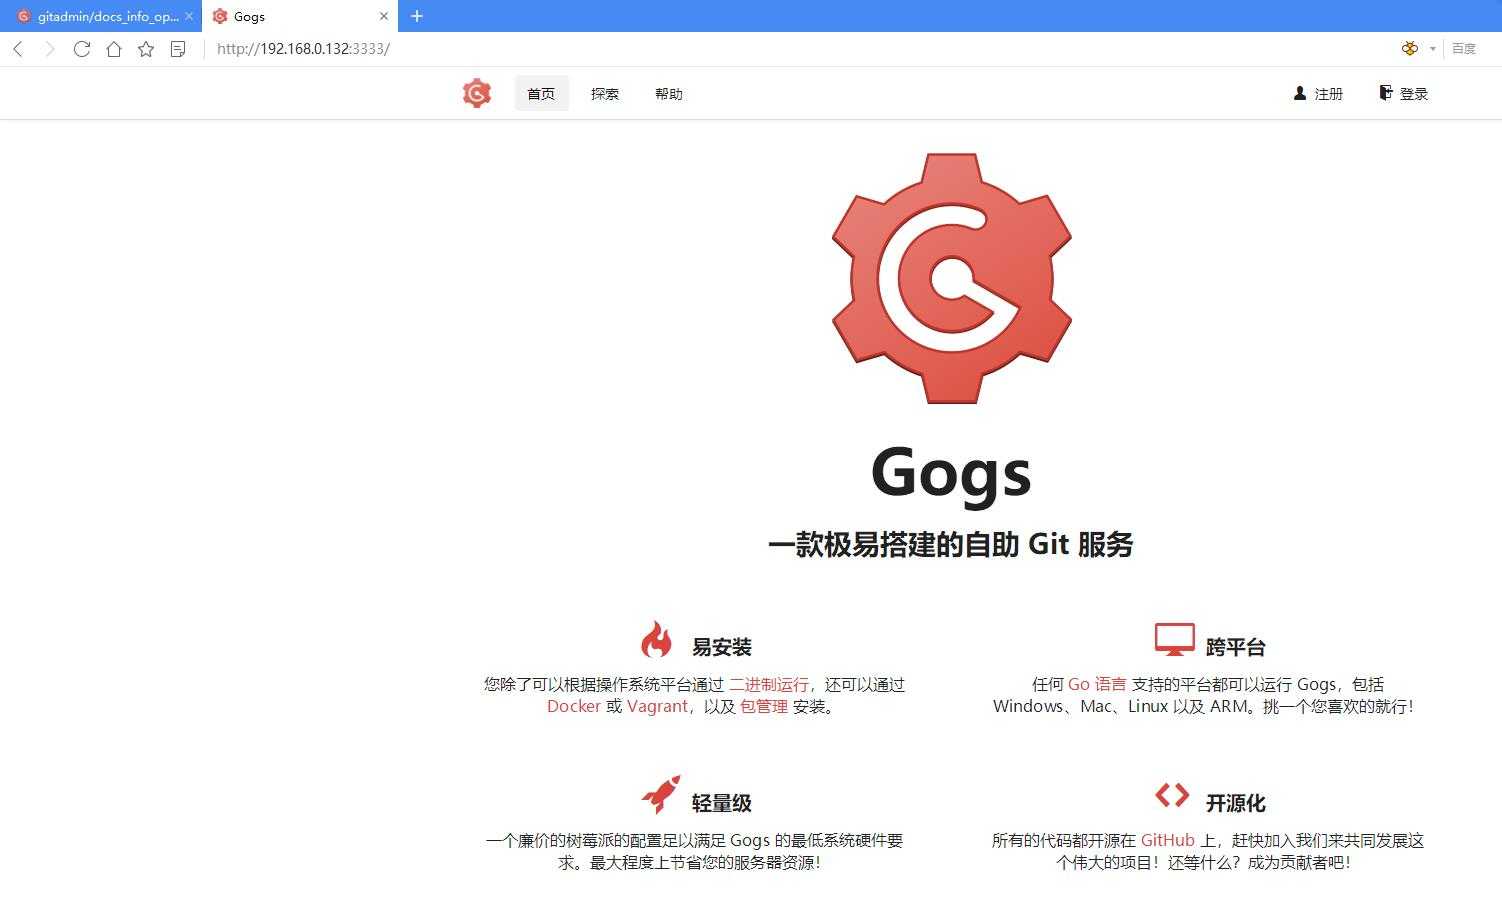Viewport: 1502px width, 897px height.
Task: Click the browser forward arrow
Action: tap(50, 49)
